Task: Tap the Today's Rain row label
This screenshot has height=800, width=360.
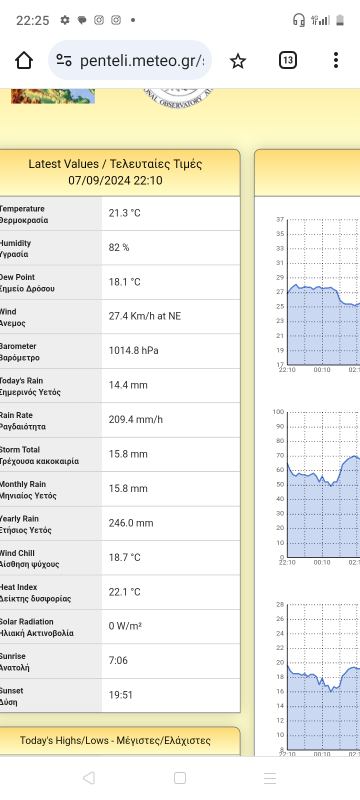Action: pyautogui.click(x=31, y=386)
